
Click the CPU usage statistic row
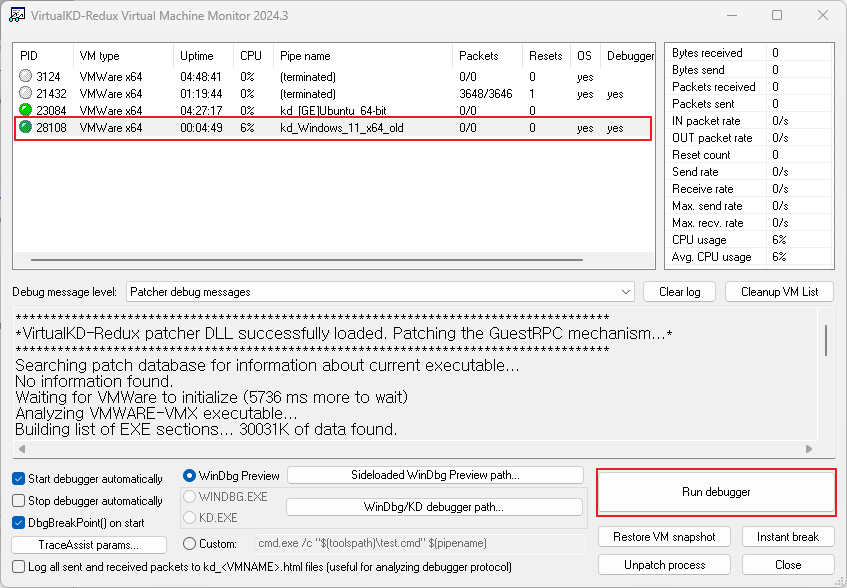coord(749,240)
